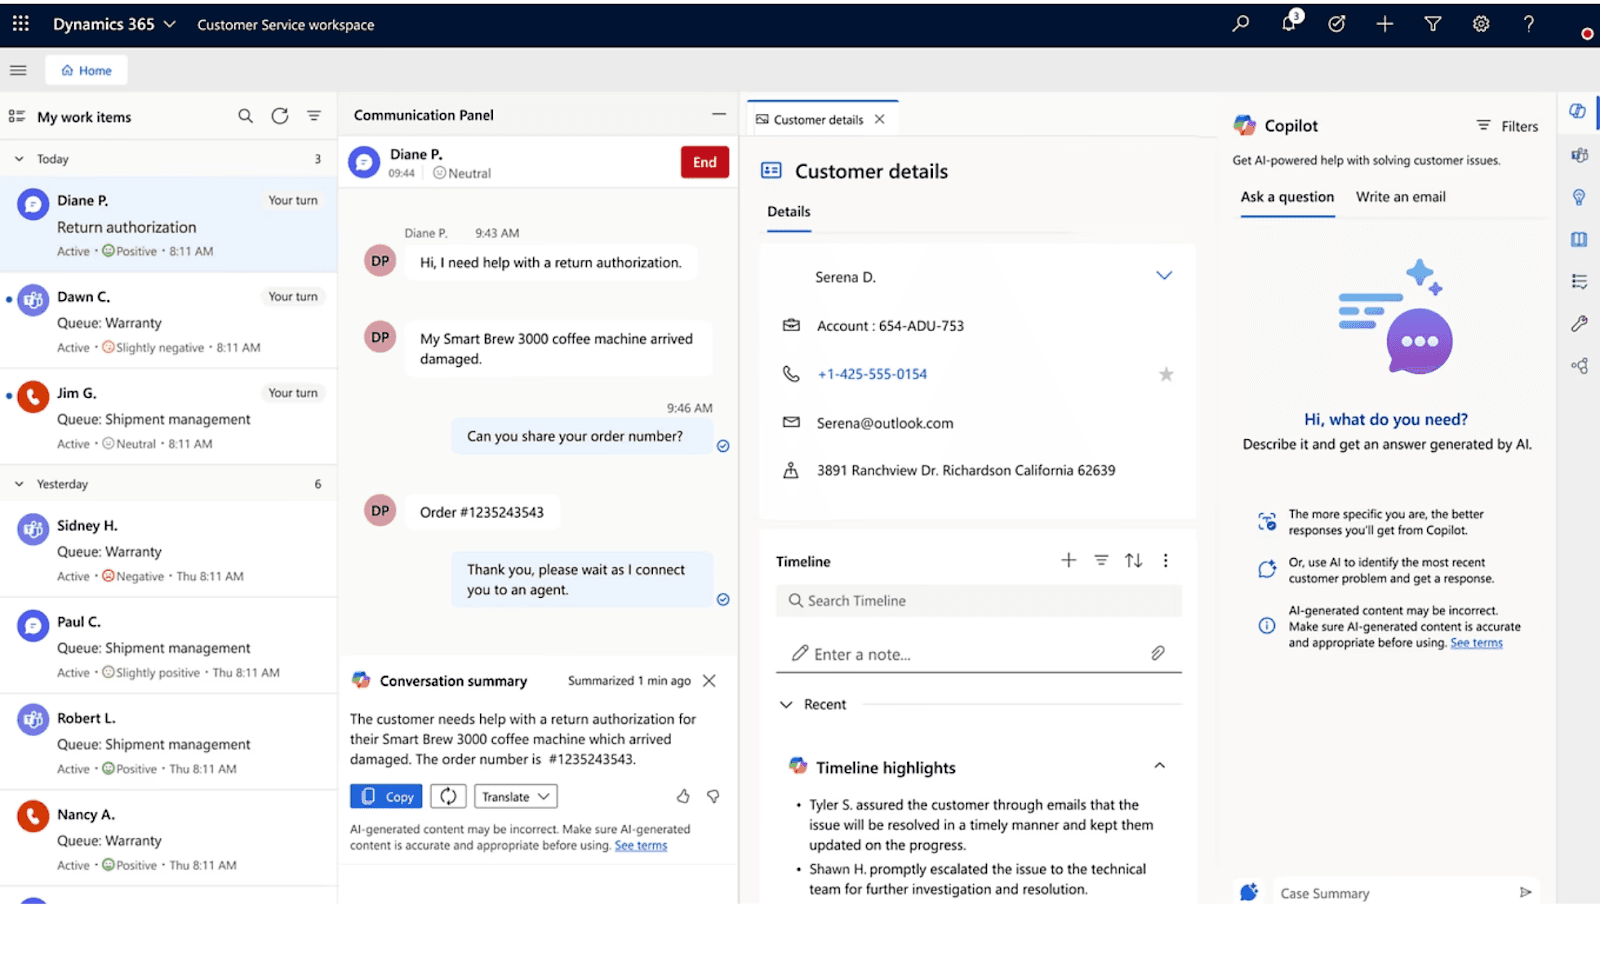Collapse the Recent timeline section
Viewport: 1600px width, 976px height.
pyautogui.click(x=786, y=704)
